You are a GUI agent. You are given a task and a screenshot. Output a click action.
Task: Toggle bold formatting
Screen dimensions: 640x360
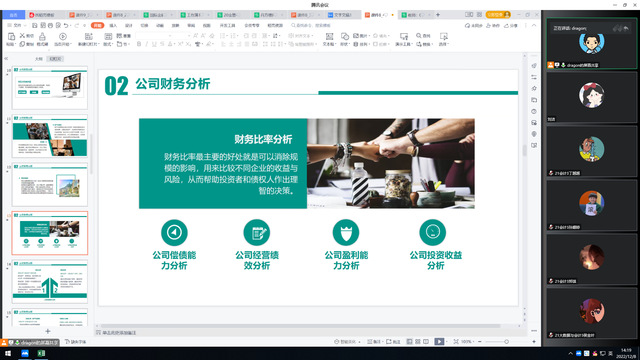click(139, 44)
